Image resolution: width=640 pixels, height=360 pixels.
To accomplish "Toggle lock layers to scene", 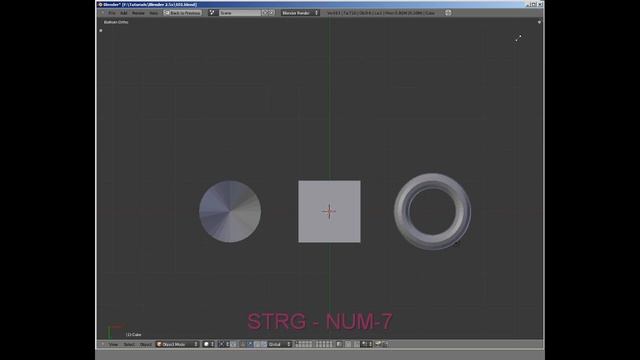I will (x=339, y=344).
